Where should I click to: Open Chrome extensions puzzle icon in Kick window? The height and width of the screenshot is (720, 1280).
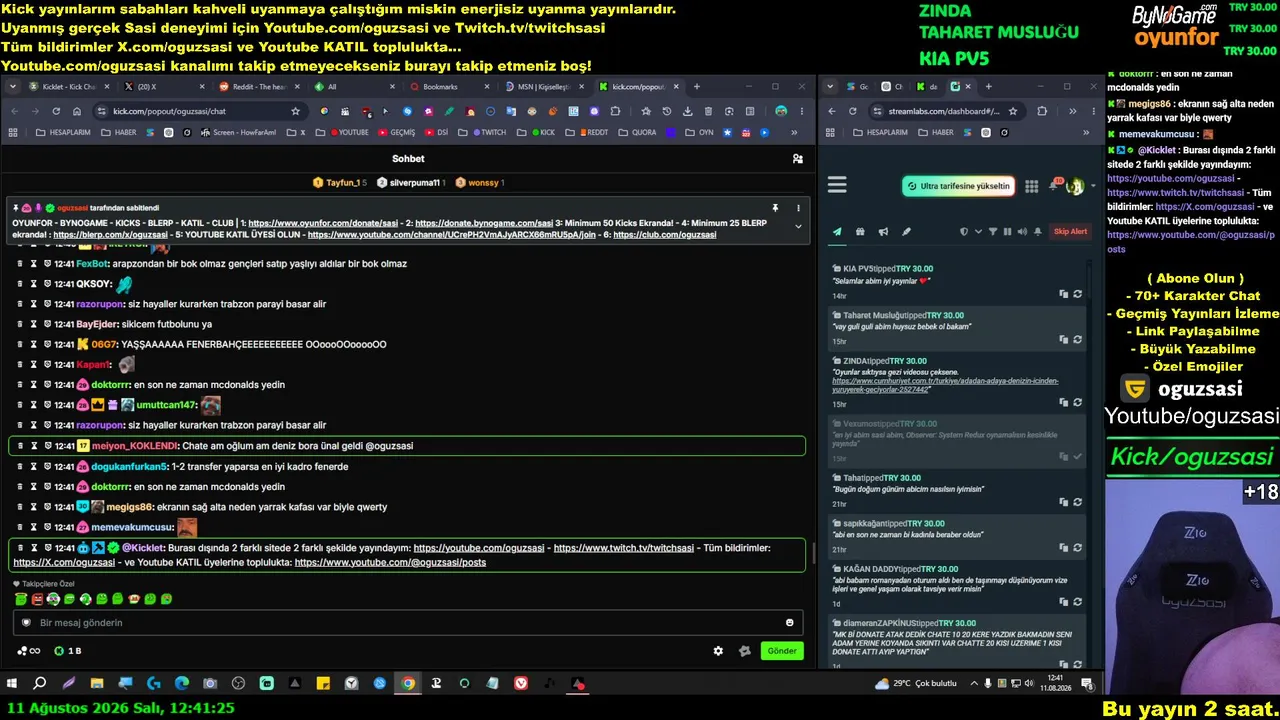click(x=615, y=111)
